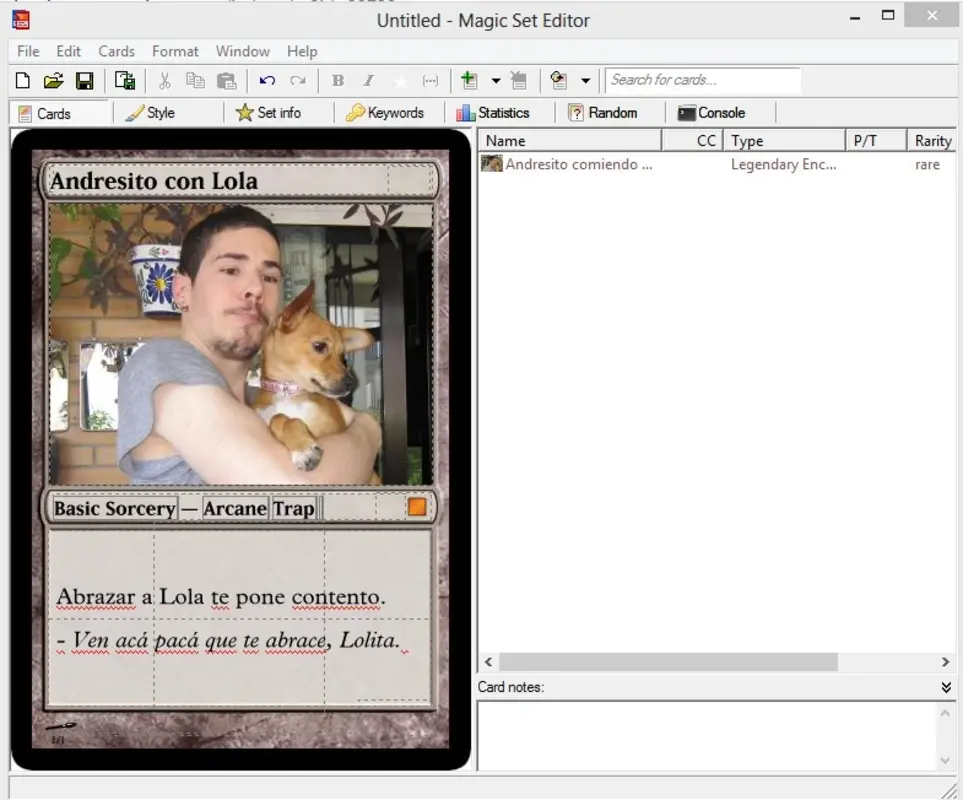Open the Console view
The image size is (963, 800).
coord(714,112)
